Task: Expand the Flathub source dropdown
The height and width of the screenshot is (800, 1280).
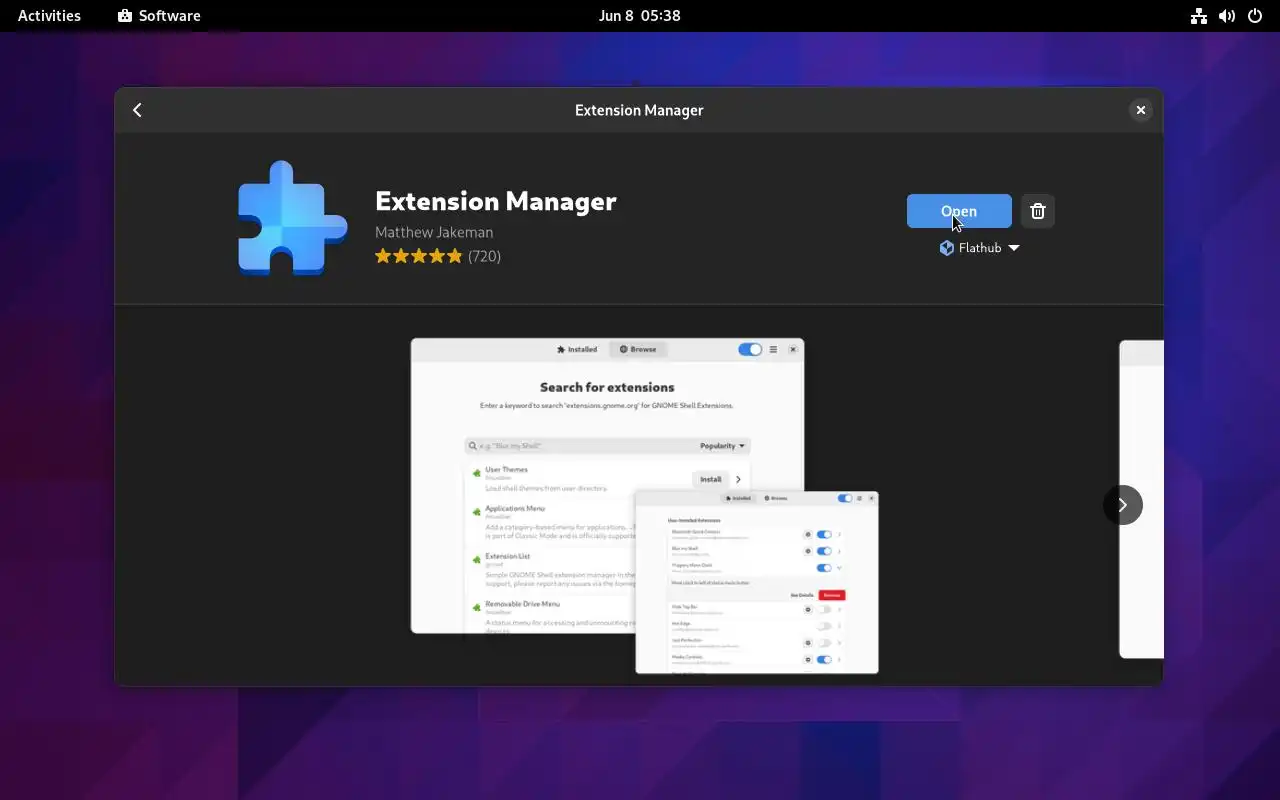Action: coord(980,248)
